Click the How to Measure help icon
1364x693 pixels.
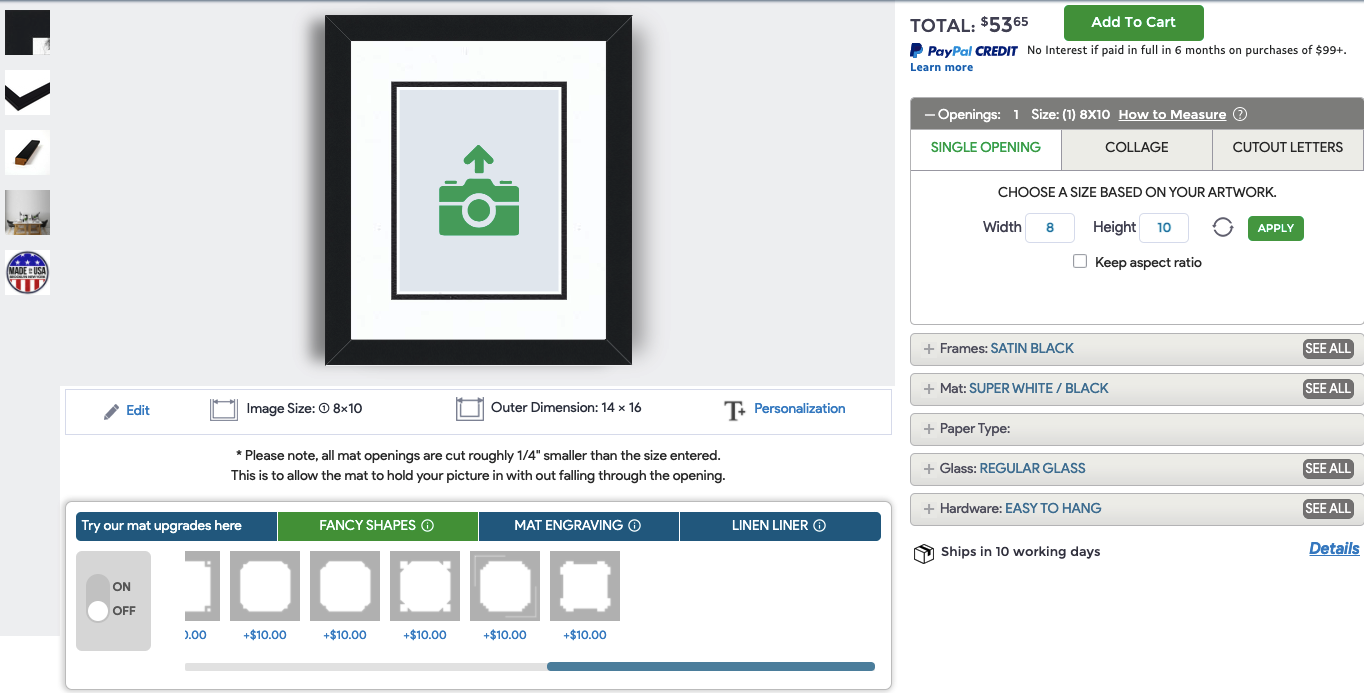(x=1240, y=115)
